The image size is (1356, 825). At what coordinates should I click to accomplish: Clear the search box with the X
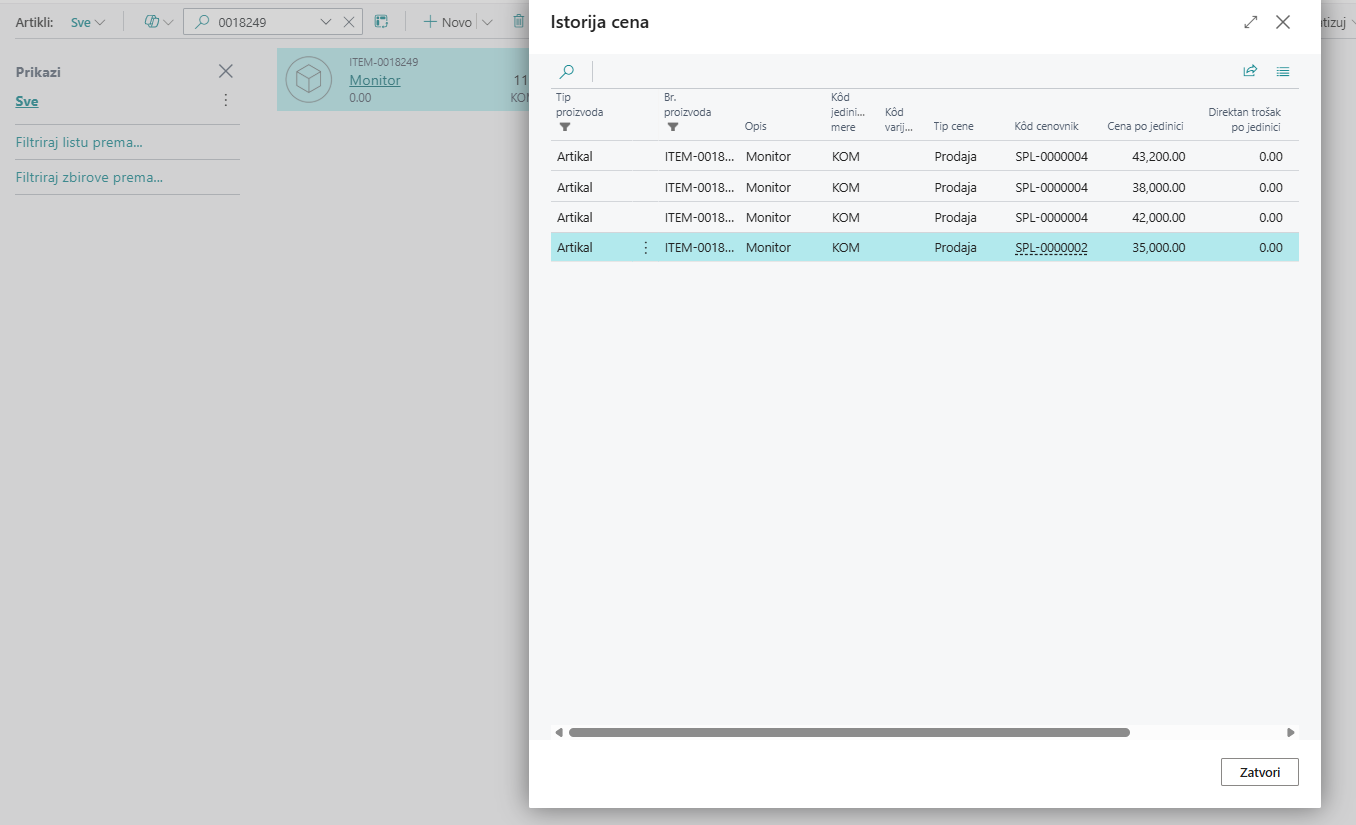coord(348,22)
